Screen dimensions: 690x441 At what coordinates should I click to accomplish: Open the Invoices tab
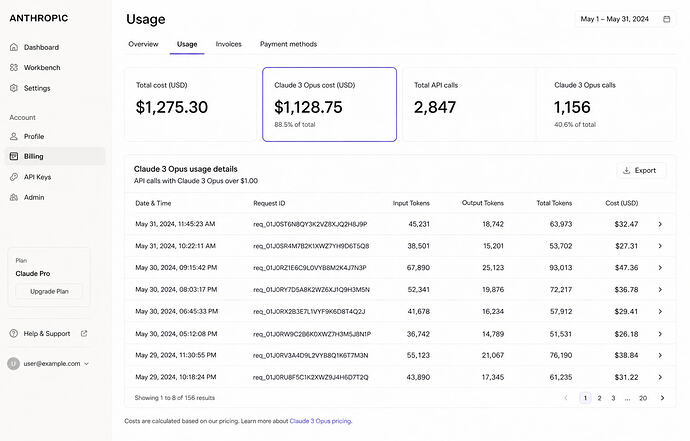(x=228, y=44)
